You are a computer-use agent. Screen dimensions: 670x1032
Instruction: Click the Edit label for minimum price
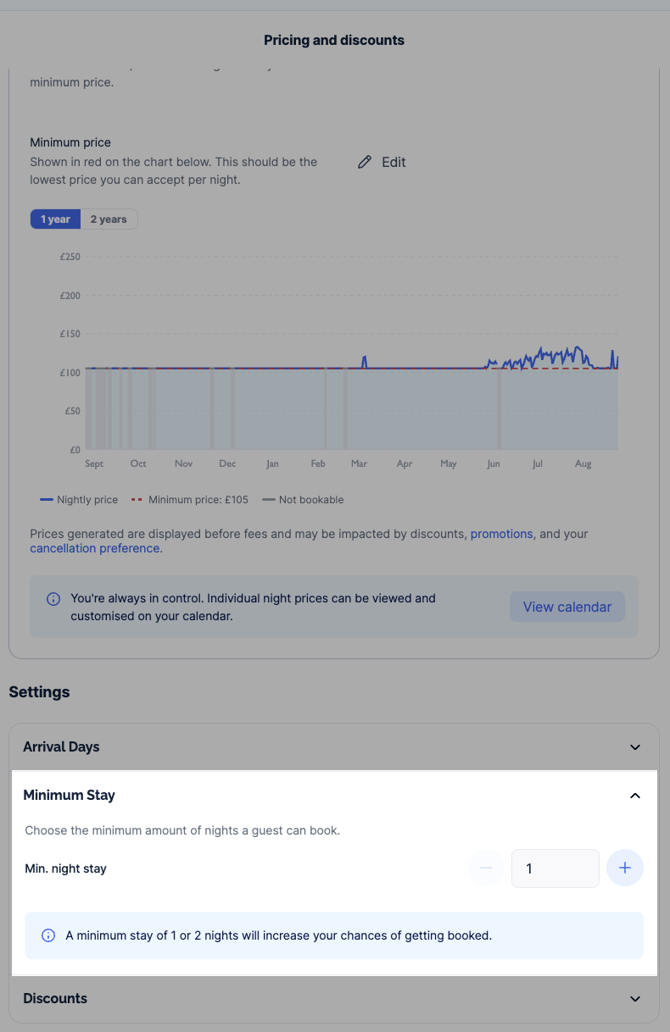pyautogui.click(x=394, y=162)
